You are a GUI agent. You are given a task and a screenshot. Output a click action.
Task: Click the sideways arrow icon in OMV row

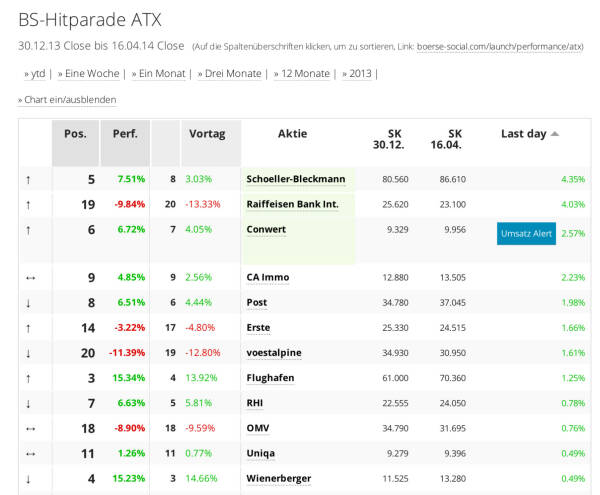point(28,428)
